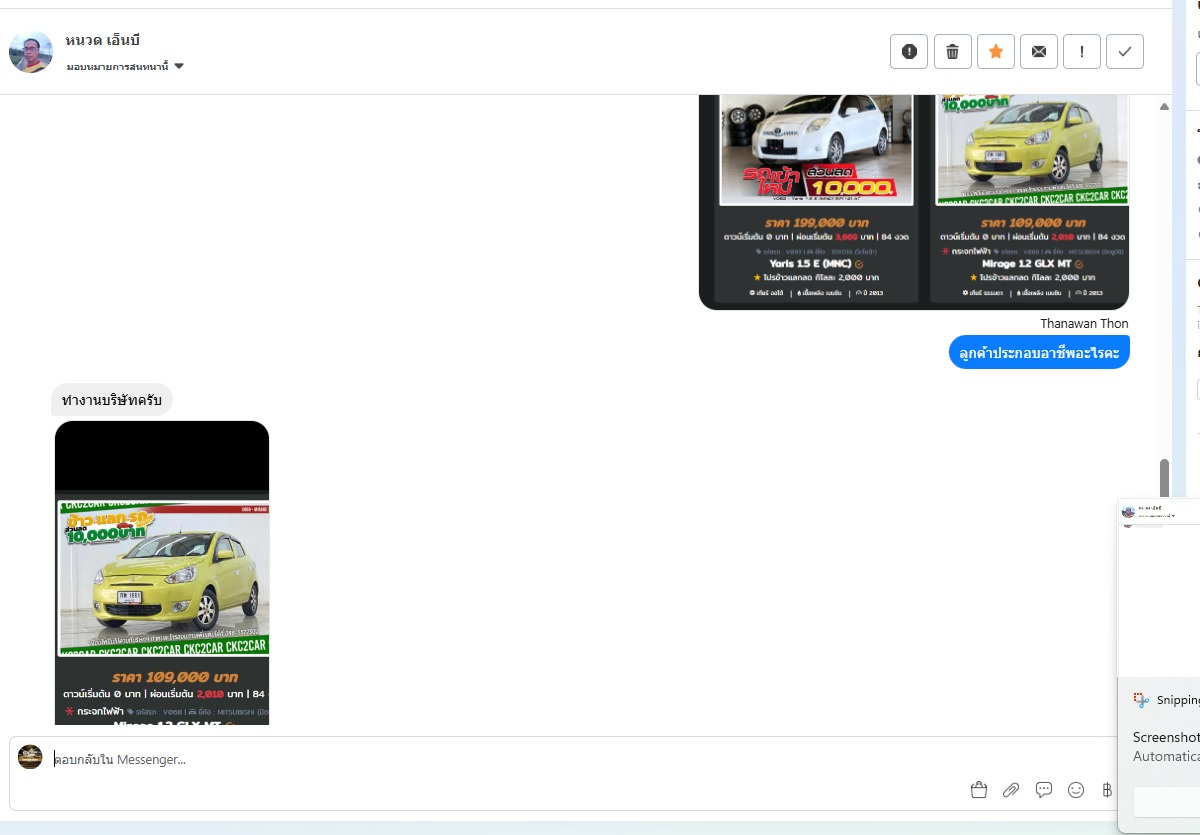
Task: Open assign conversation dropdown under contact name
Action: click(x=125, y=66)
